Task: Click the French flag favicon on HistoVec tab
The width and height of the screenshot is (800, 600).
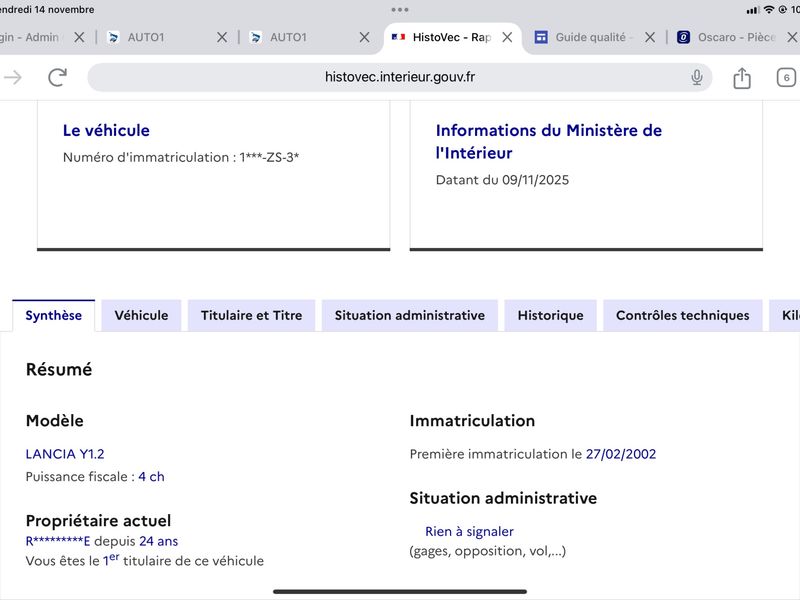Action: pyautogui.click(x=398, y=37)
